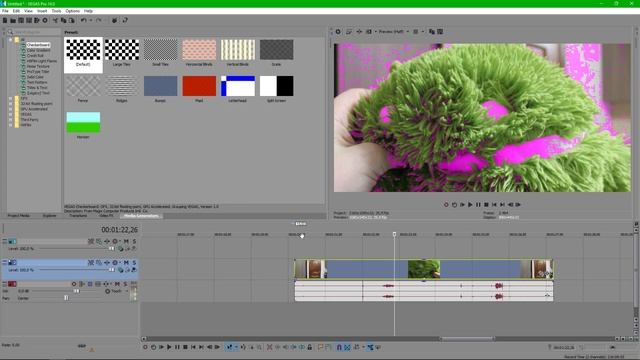Screen dimensions: 640x360
Task: Open Track FX on the top video track
Action: click(107, 241)
